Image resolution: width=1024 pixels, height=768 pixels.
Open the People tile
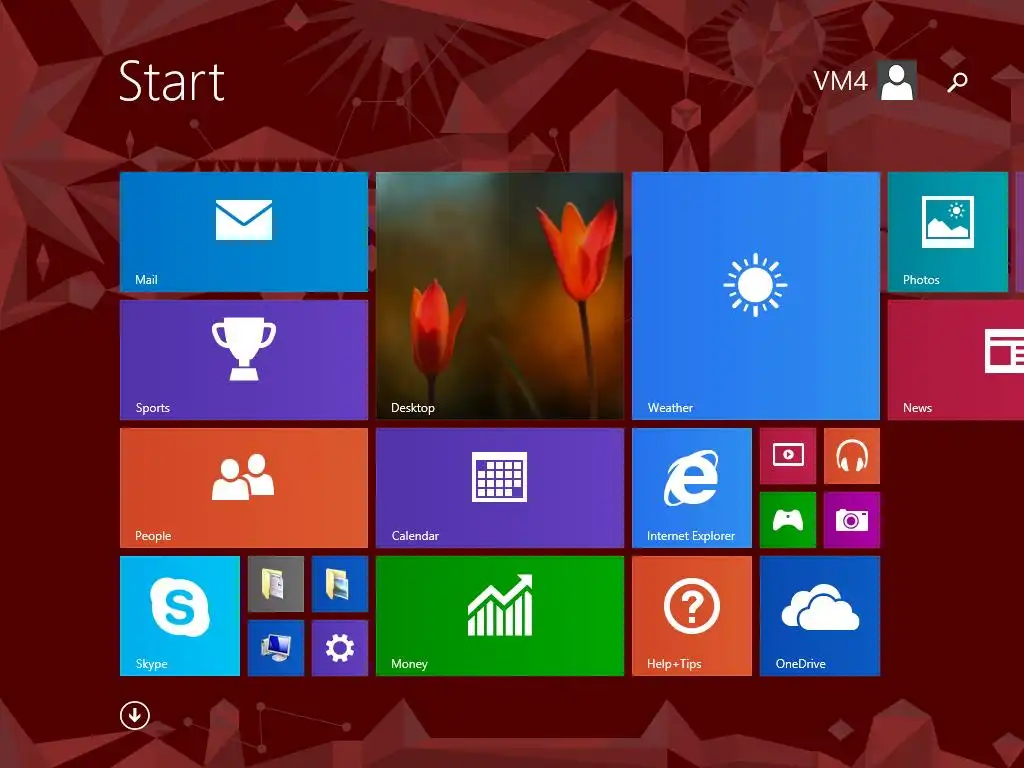(244, 488)
